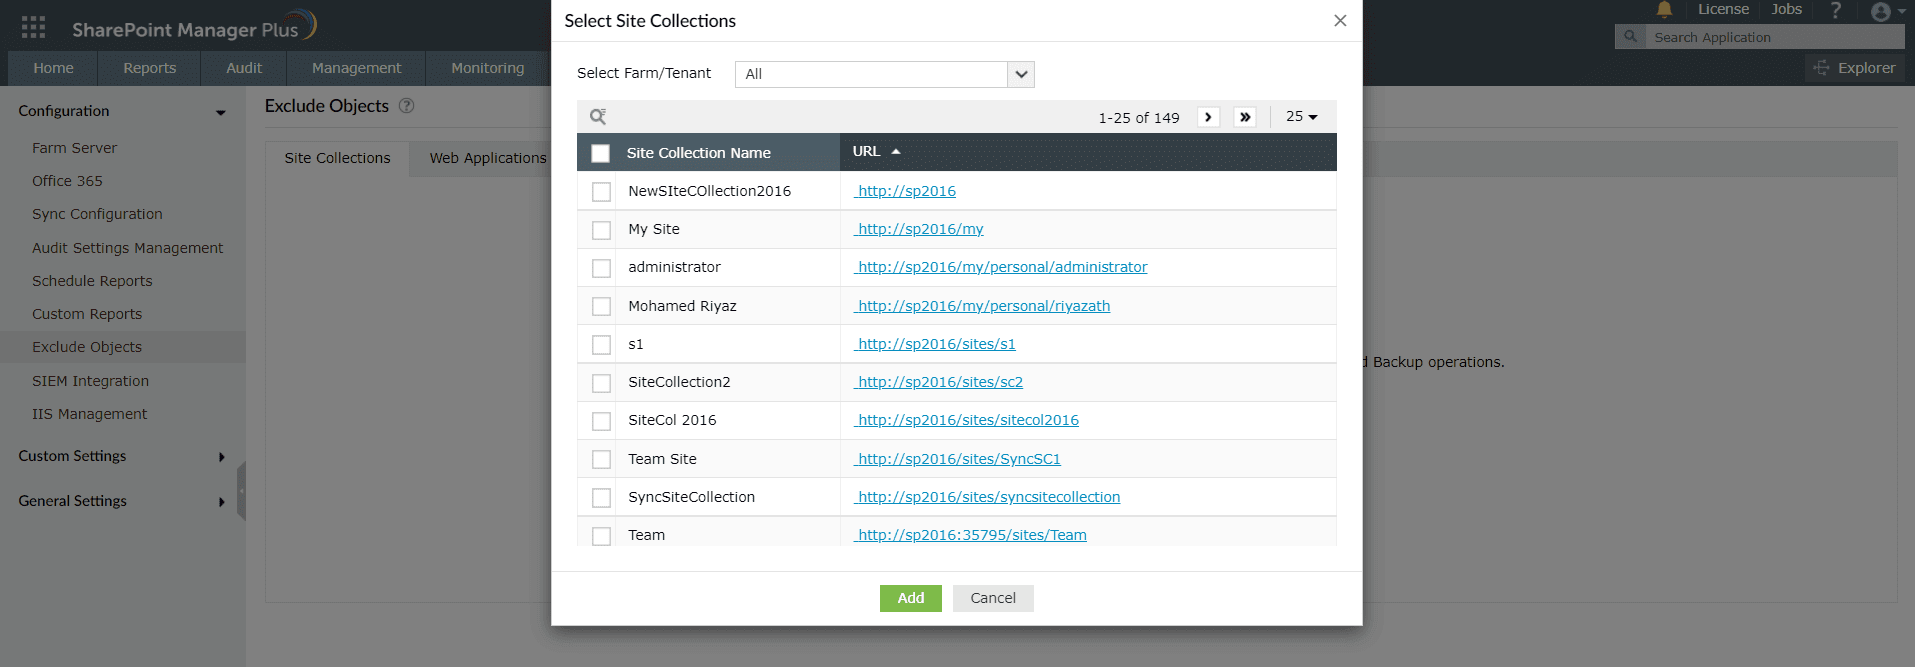1915x667 pixels.
Task: Click the Add button
Action: click(x=910, y=598)
